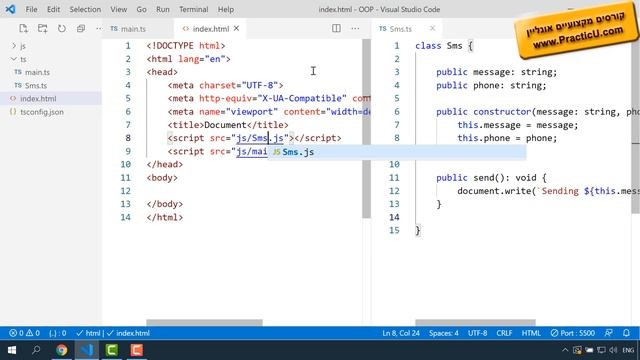The image size is (640, 360).
Task: Switch to the main.ts tab
Action: coord(133,29)
